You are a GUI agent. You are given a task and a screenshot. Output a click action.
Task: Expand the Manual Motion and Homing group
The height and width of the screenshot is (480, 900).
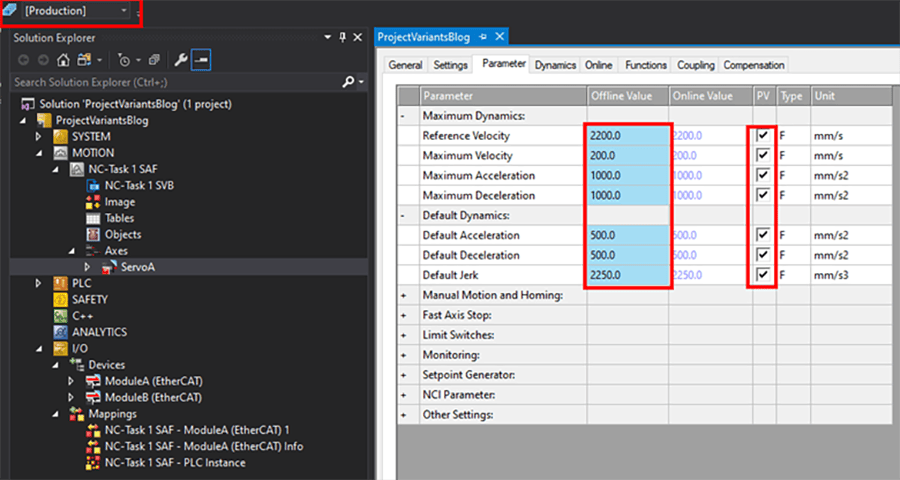click(403, 295)
